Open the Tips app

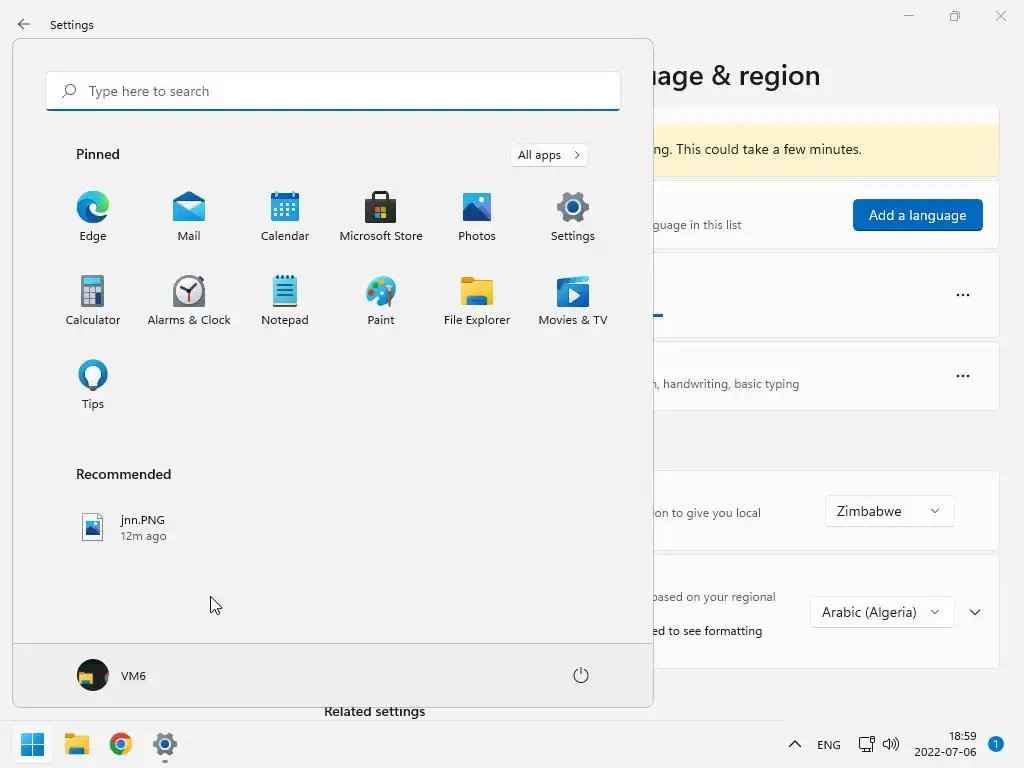(93, 385)
